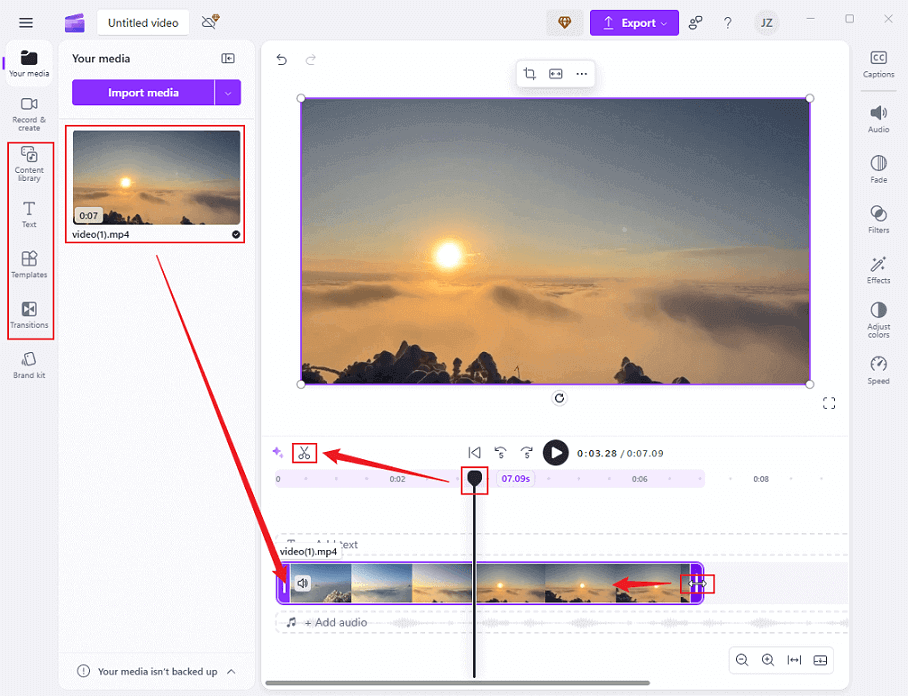
Task: Open the Content library tab
Action: pyautogui.click(x=29, y=165)
